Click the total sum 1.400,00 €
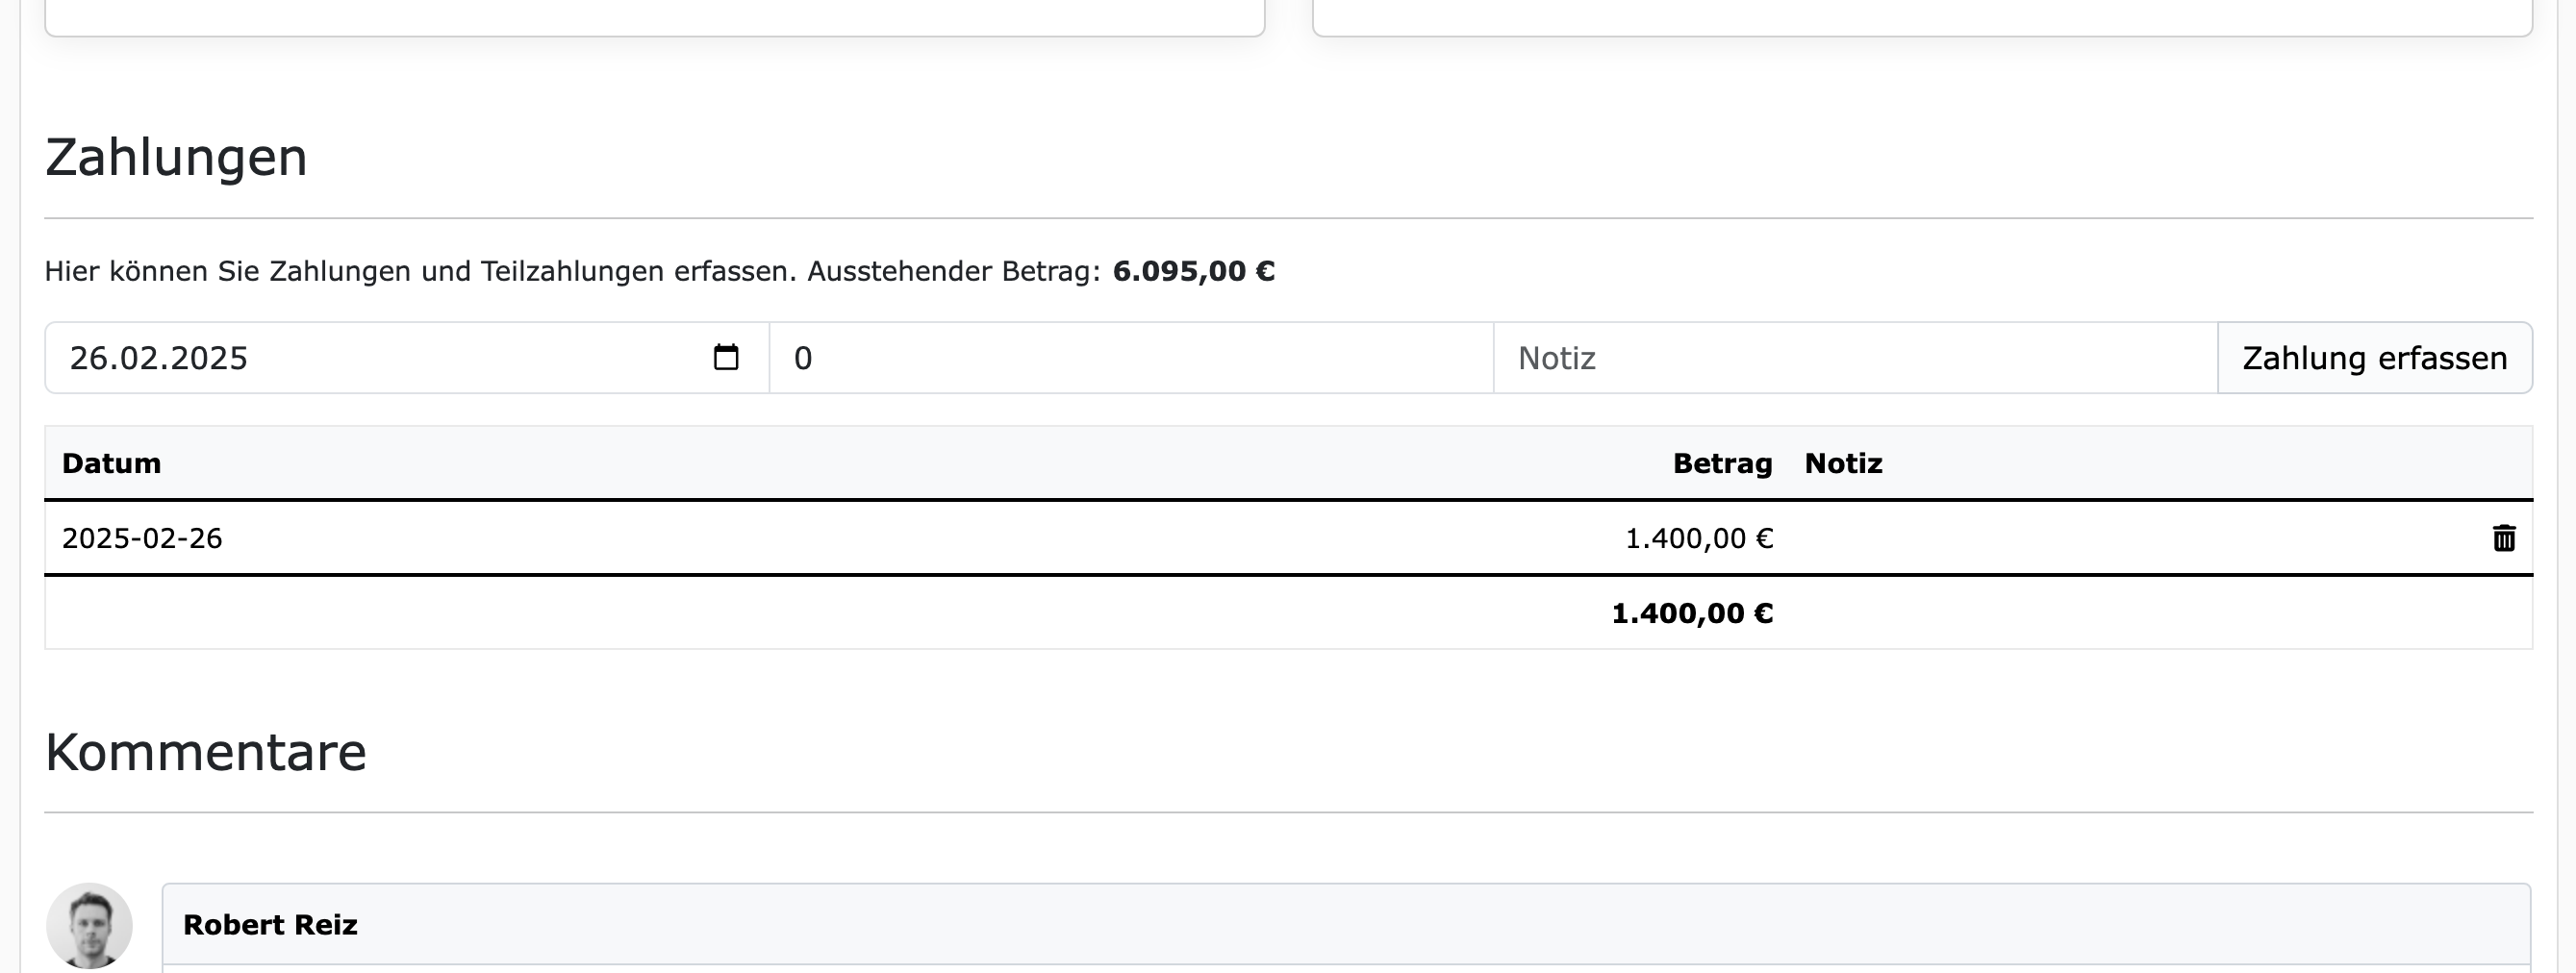 coord(1692,613)
